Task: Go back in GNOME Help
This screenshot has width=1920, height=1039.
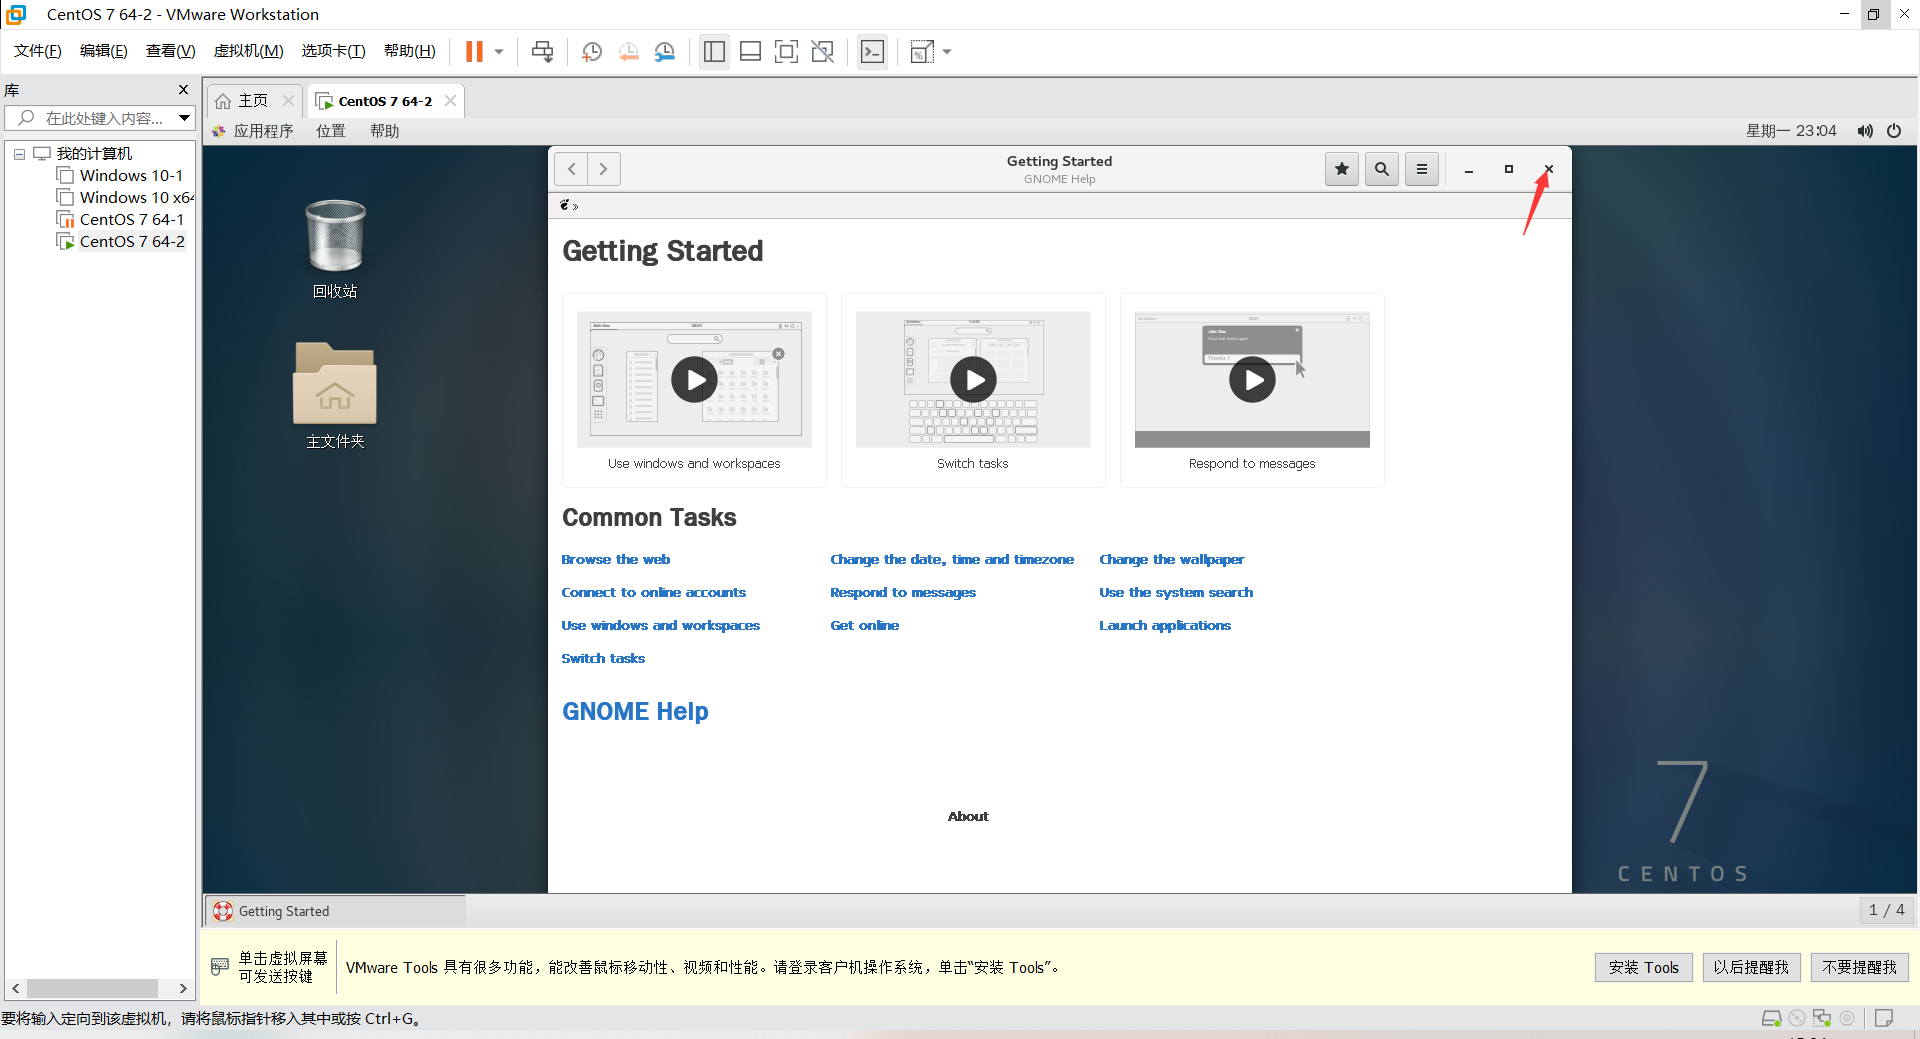Action: tap(571, 169)
